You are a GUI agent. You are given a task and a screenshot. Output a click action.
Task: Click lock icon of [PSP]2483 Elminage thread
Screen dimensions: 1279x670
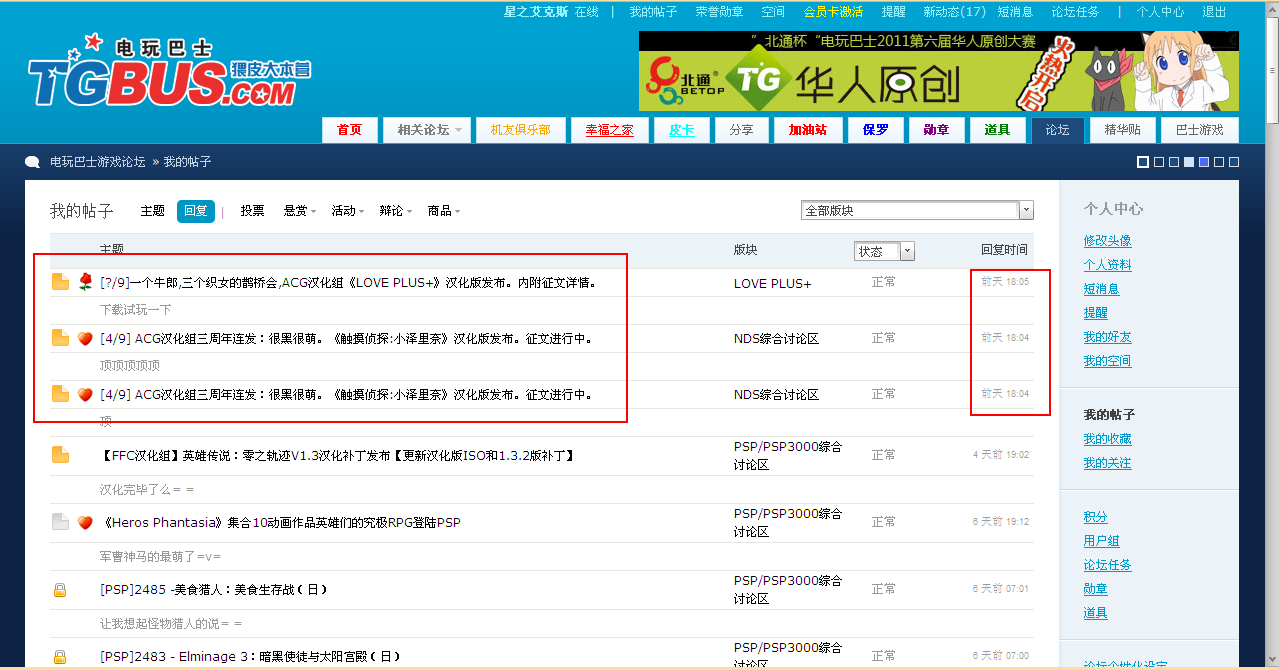(60, 657)
